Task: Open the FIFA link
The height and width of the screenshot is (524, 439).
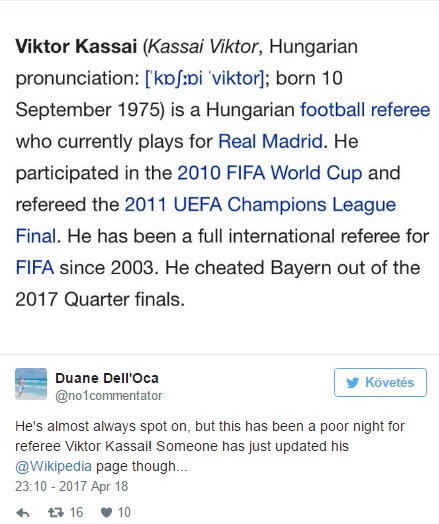Action: [x=35, y=268]
